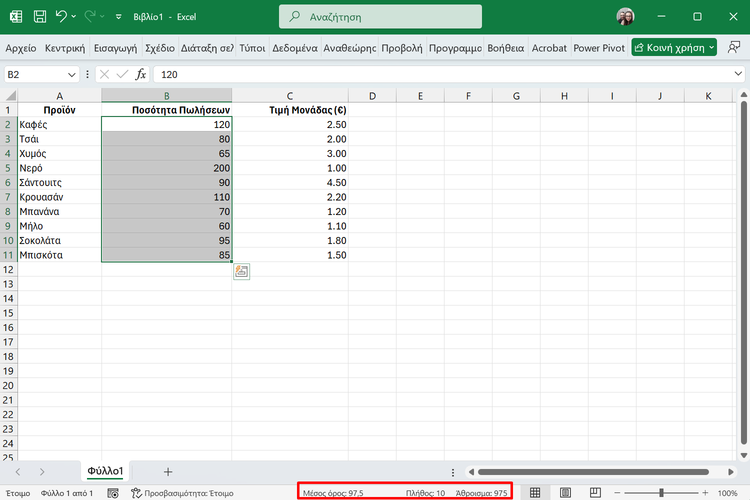Click the Undo arrow icon
This screenshot has width=750, height=500.
coord(62,17)
